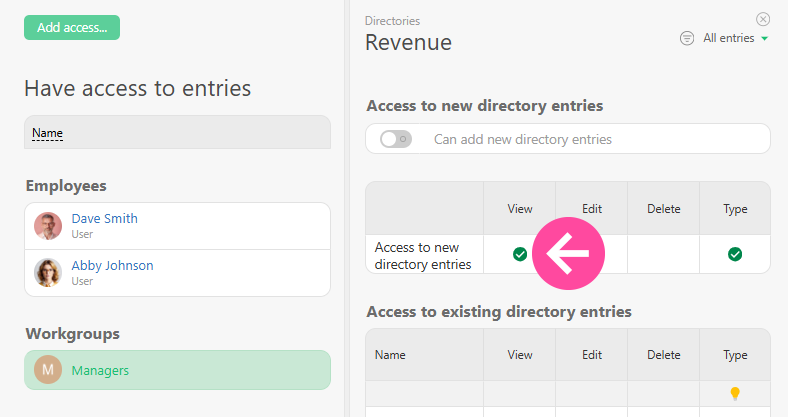
Task: Click the filter icon beside All entries
Action: tap(687, 38)
